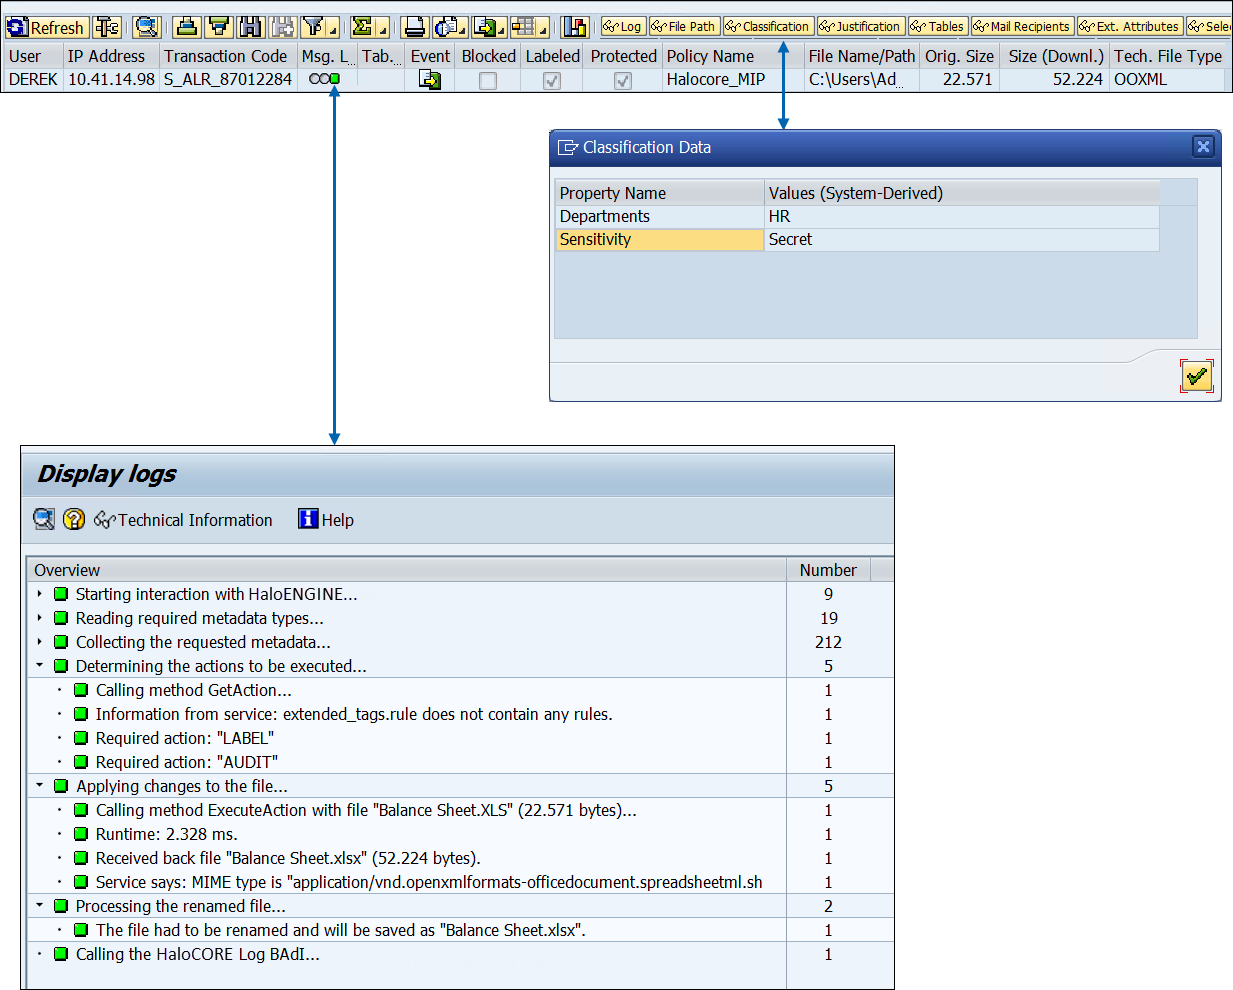Select the DEREK user cell
Screen dimensions: 1233x990
click(x=32, y=79)
